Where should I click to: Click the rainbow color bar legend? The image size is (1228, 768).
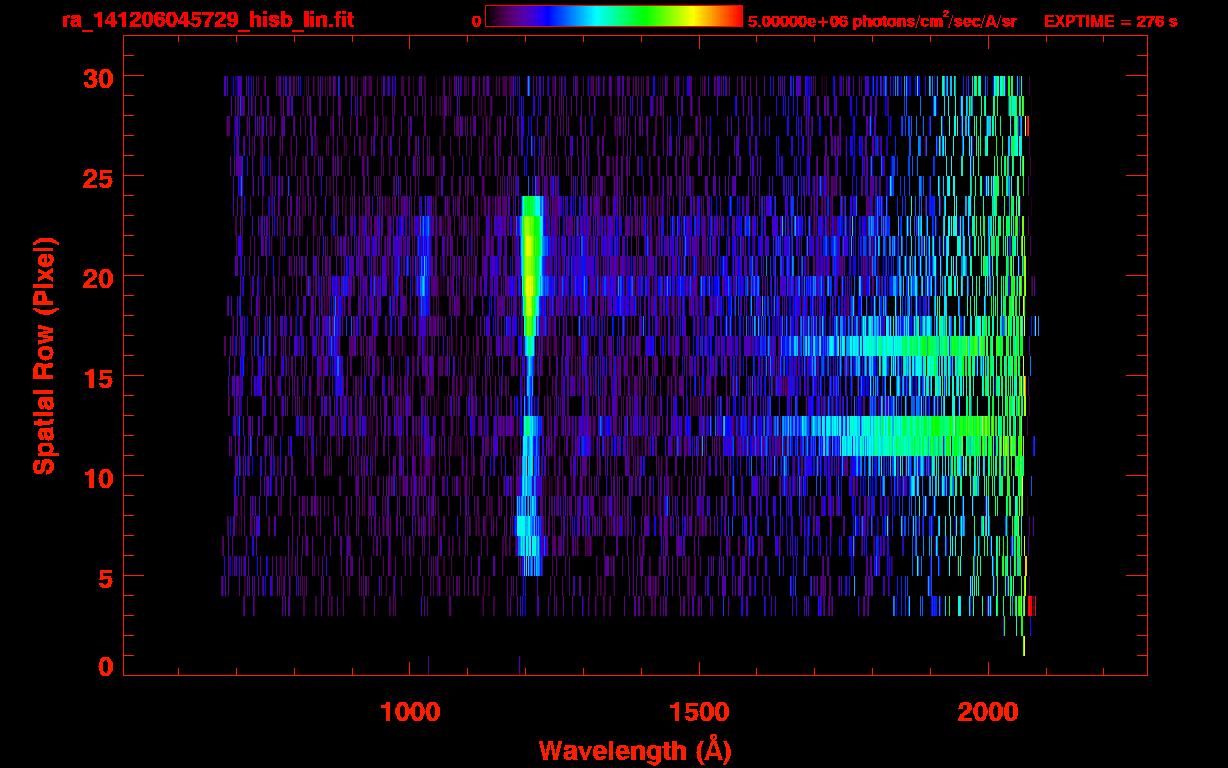614,16
